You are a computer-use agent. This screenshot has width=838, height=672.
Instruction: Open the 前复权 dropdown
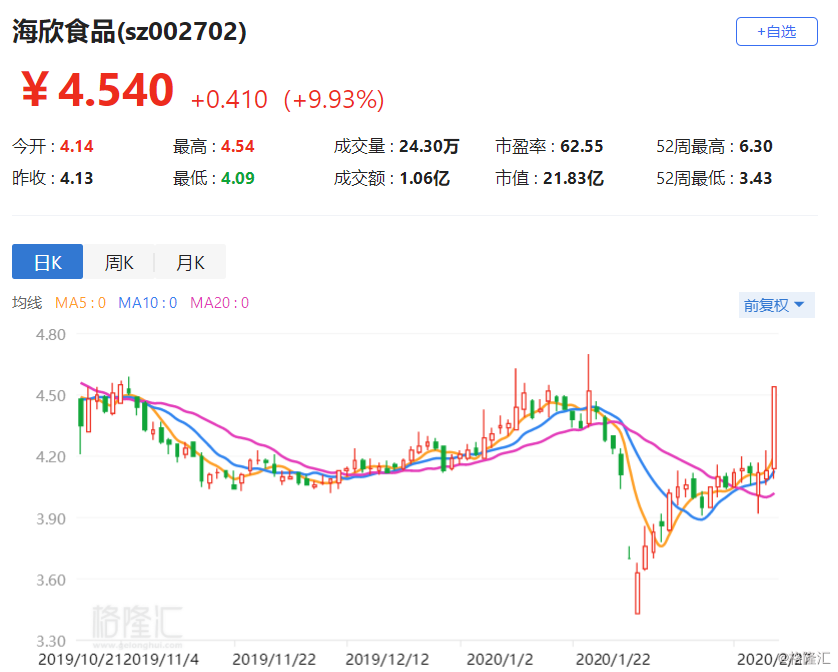(x=776, y=305)
